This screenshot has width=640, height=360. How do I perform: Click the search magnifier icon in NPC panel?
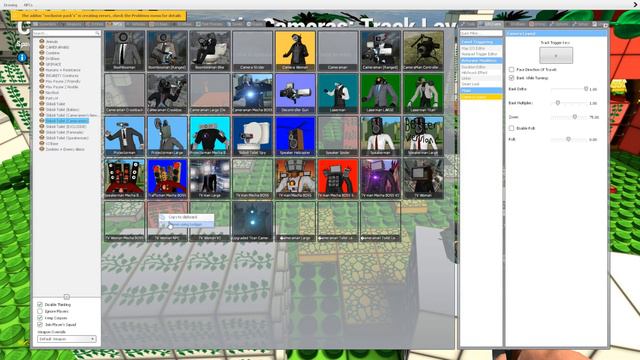pos(97,33)
